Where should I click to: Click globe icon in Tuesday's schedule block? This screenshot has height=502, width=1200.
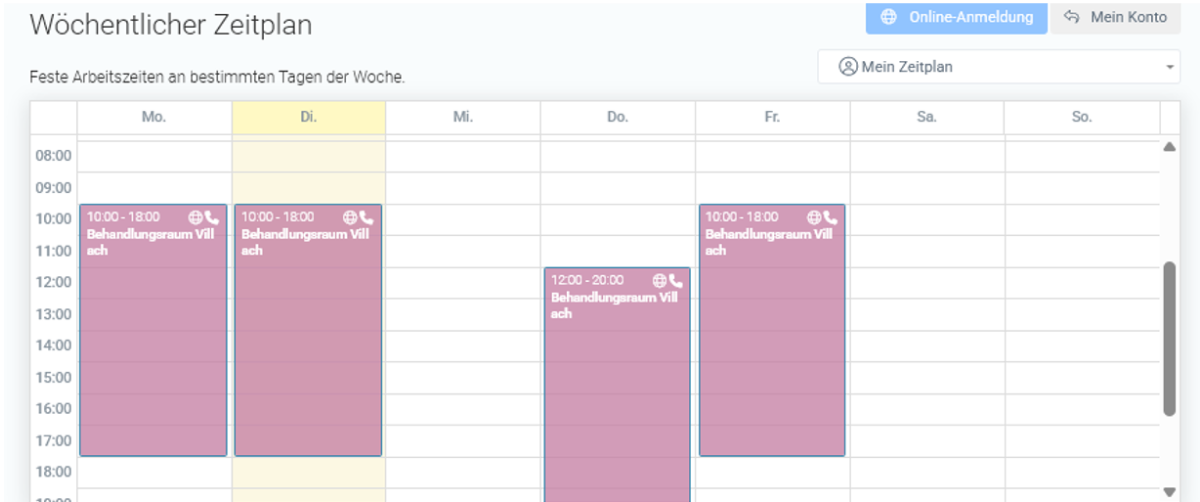[x=350, y=217]
